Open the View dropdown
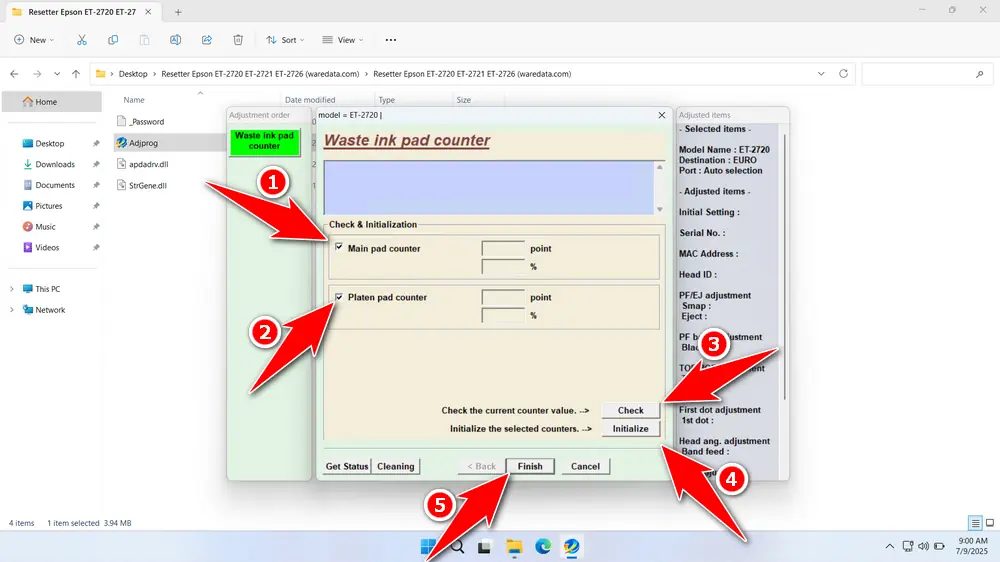The height and width of the screenshot is (562, 1000). [x=343, y=40]
